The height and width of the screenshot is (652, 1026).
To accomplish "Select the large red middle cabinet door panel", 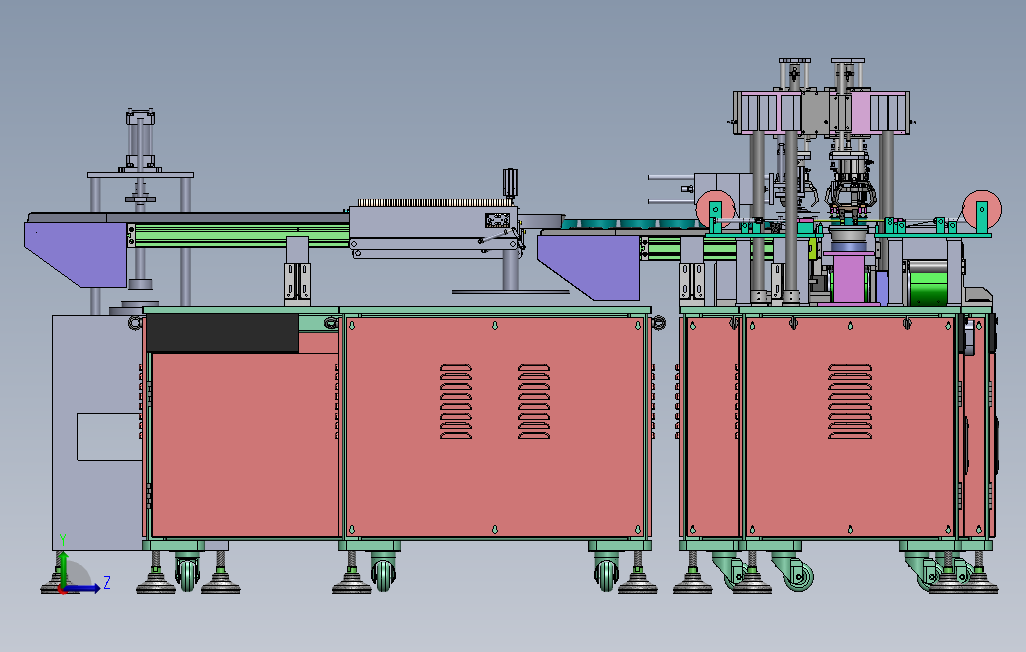I will [x=495, y=427].
